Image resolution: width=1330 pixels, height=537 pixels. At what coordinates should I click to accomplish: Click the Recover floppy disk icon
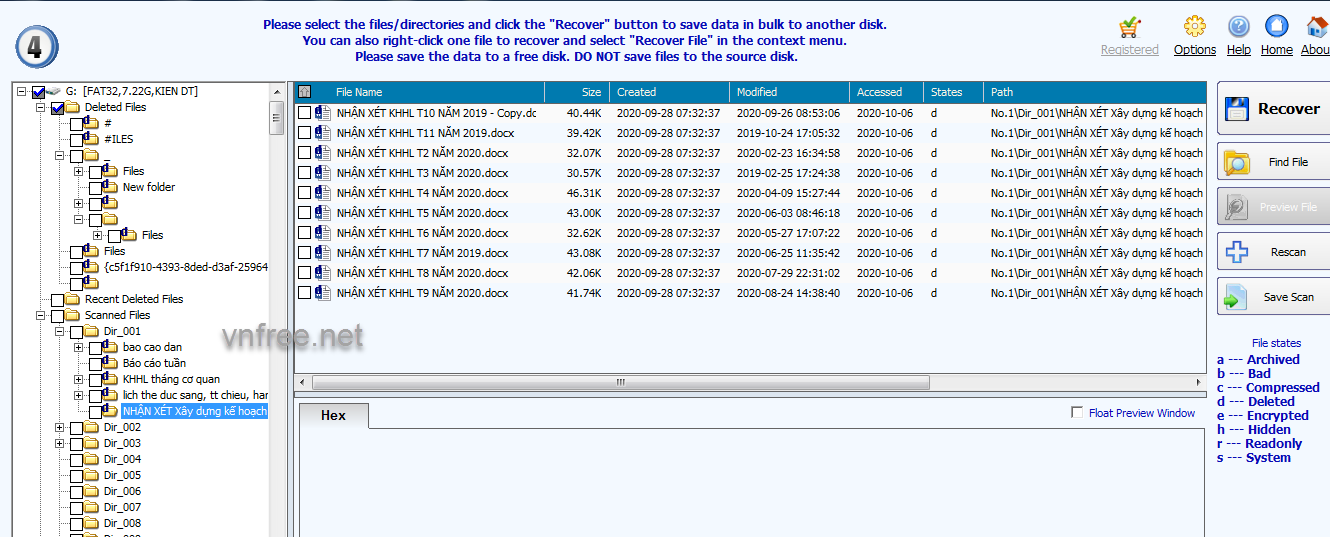click(1238, 109)
